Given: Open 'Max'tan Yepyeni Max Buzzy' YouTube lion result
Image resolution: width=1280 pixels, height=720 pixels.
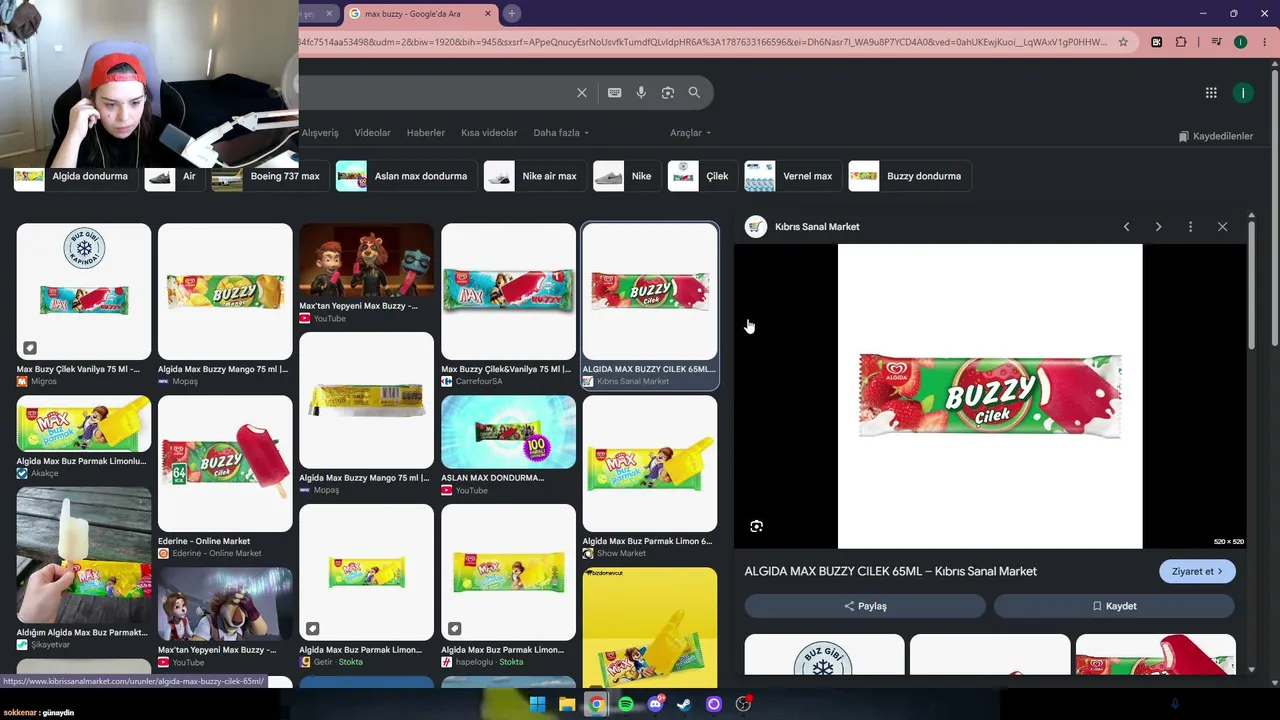Looking at the screenshot, I should (x=366, y=273).
